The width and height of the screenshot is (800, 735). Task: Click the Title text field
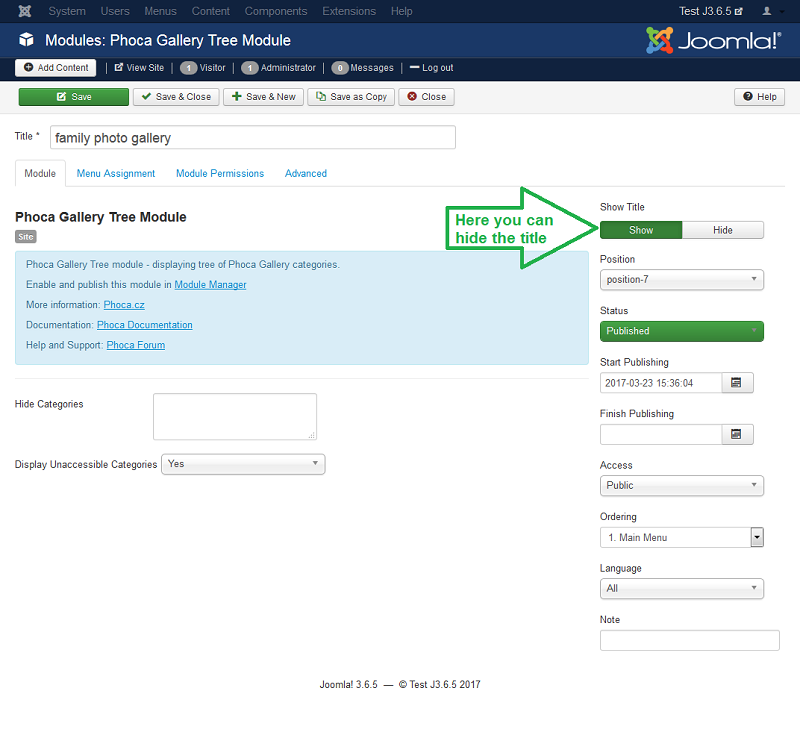(x=252, y=137)
